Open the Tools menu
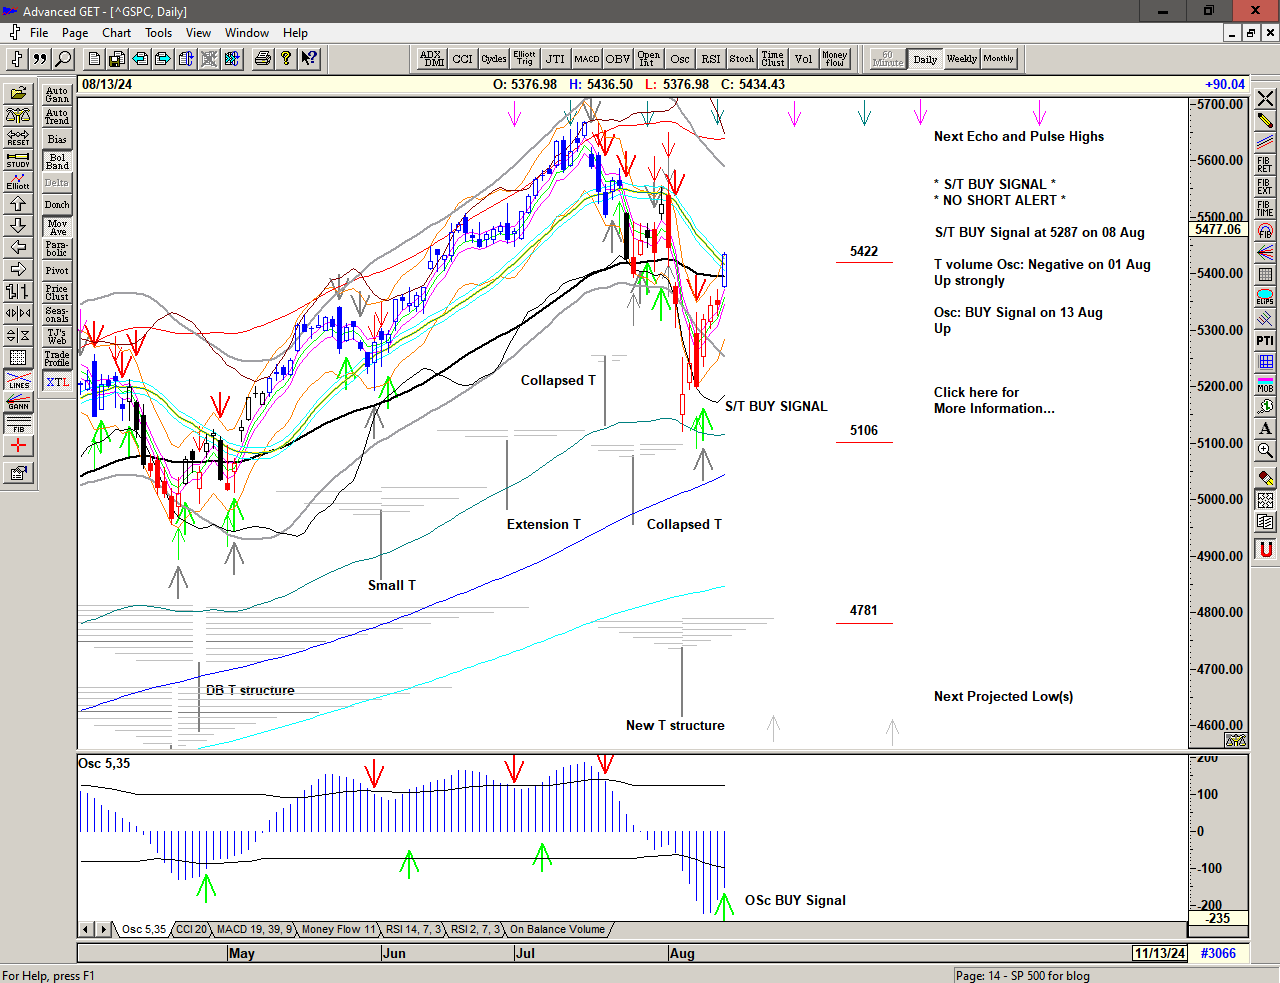Image resolution: width=1280 pixels, height=983 pixels. [x=158, y=33]
